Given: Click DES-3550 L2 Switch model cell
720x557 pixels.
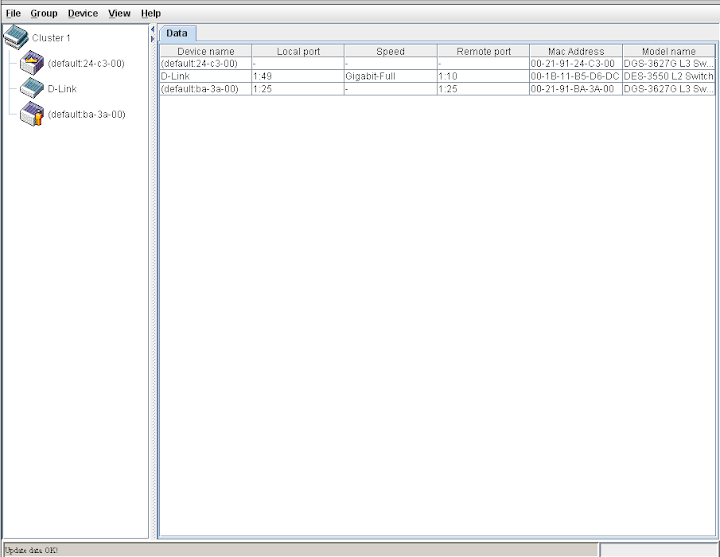Looking at the screenshot, I should pos(669,76).
